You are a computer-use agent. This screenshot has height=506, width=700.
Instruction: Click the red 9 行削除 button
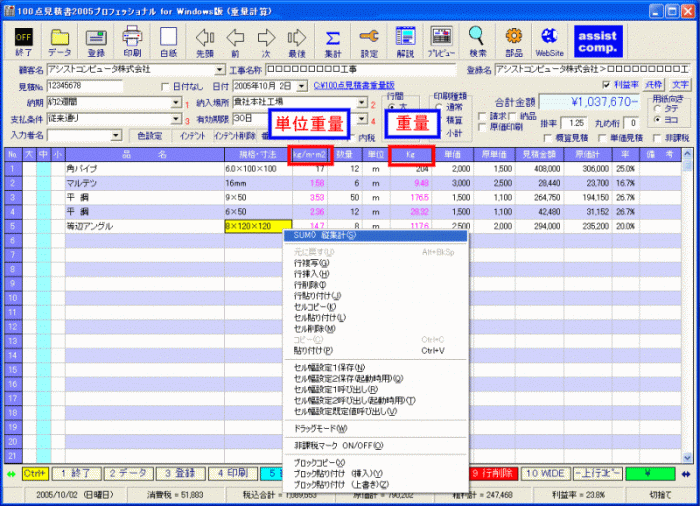(493, 473)
